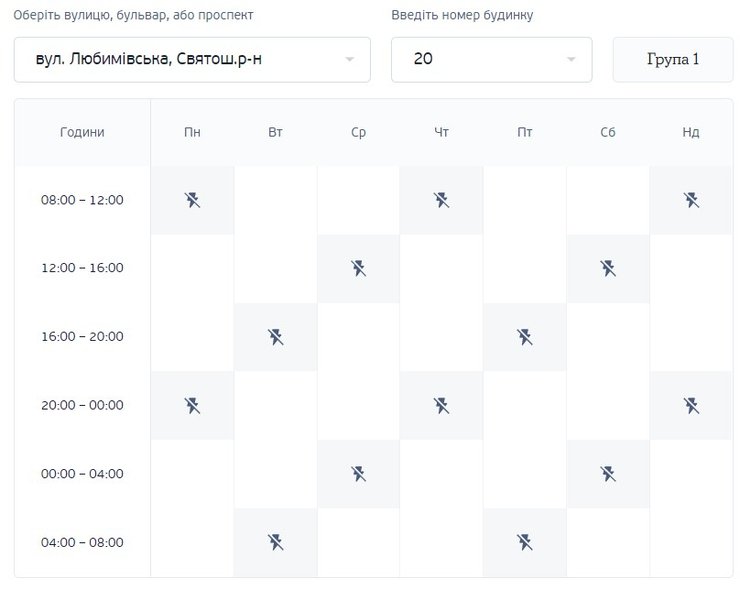Click Thursday 08:00 – 12:00 outage icon
This screenshot has height=591, width=740.
click(x=442, y=200)
